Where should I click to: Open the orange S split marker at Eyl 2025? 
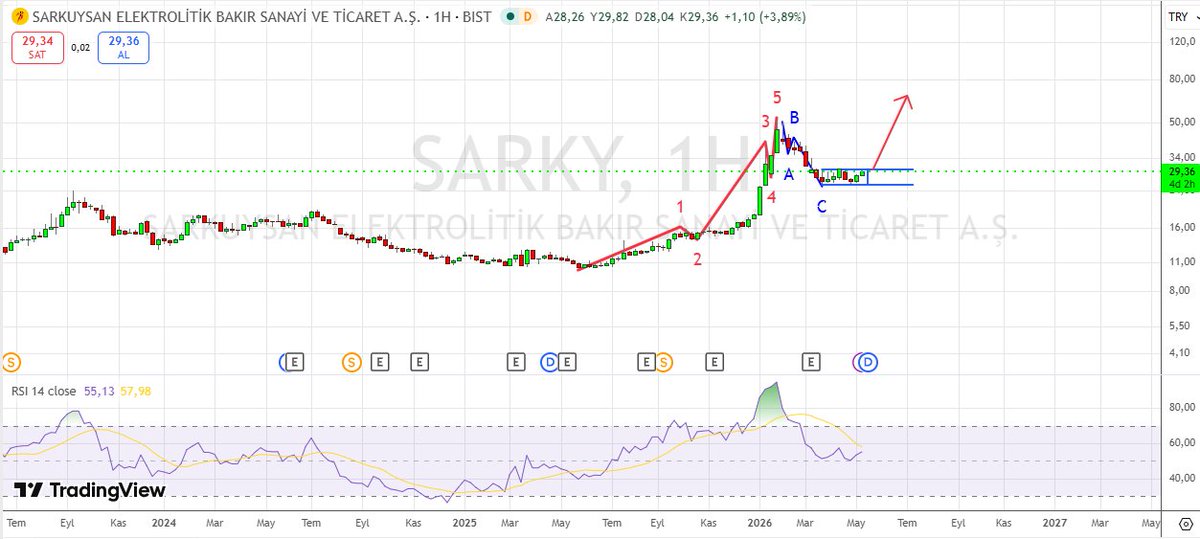pos(664,361)
